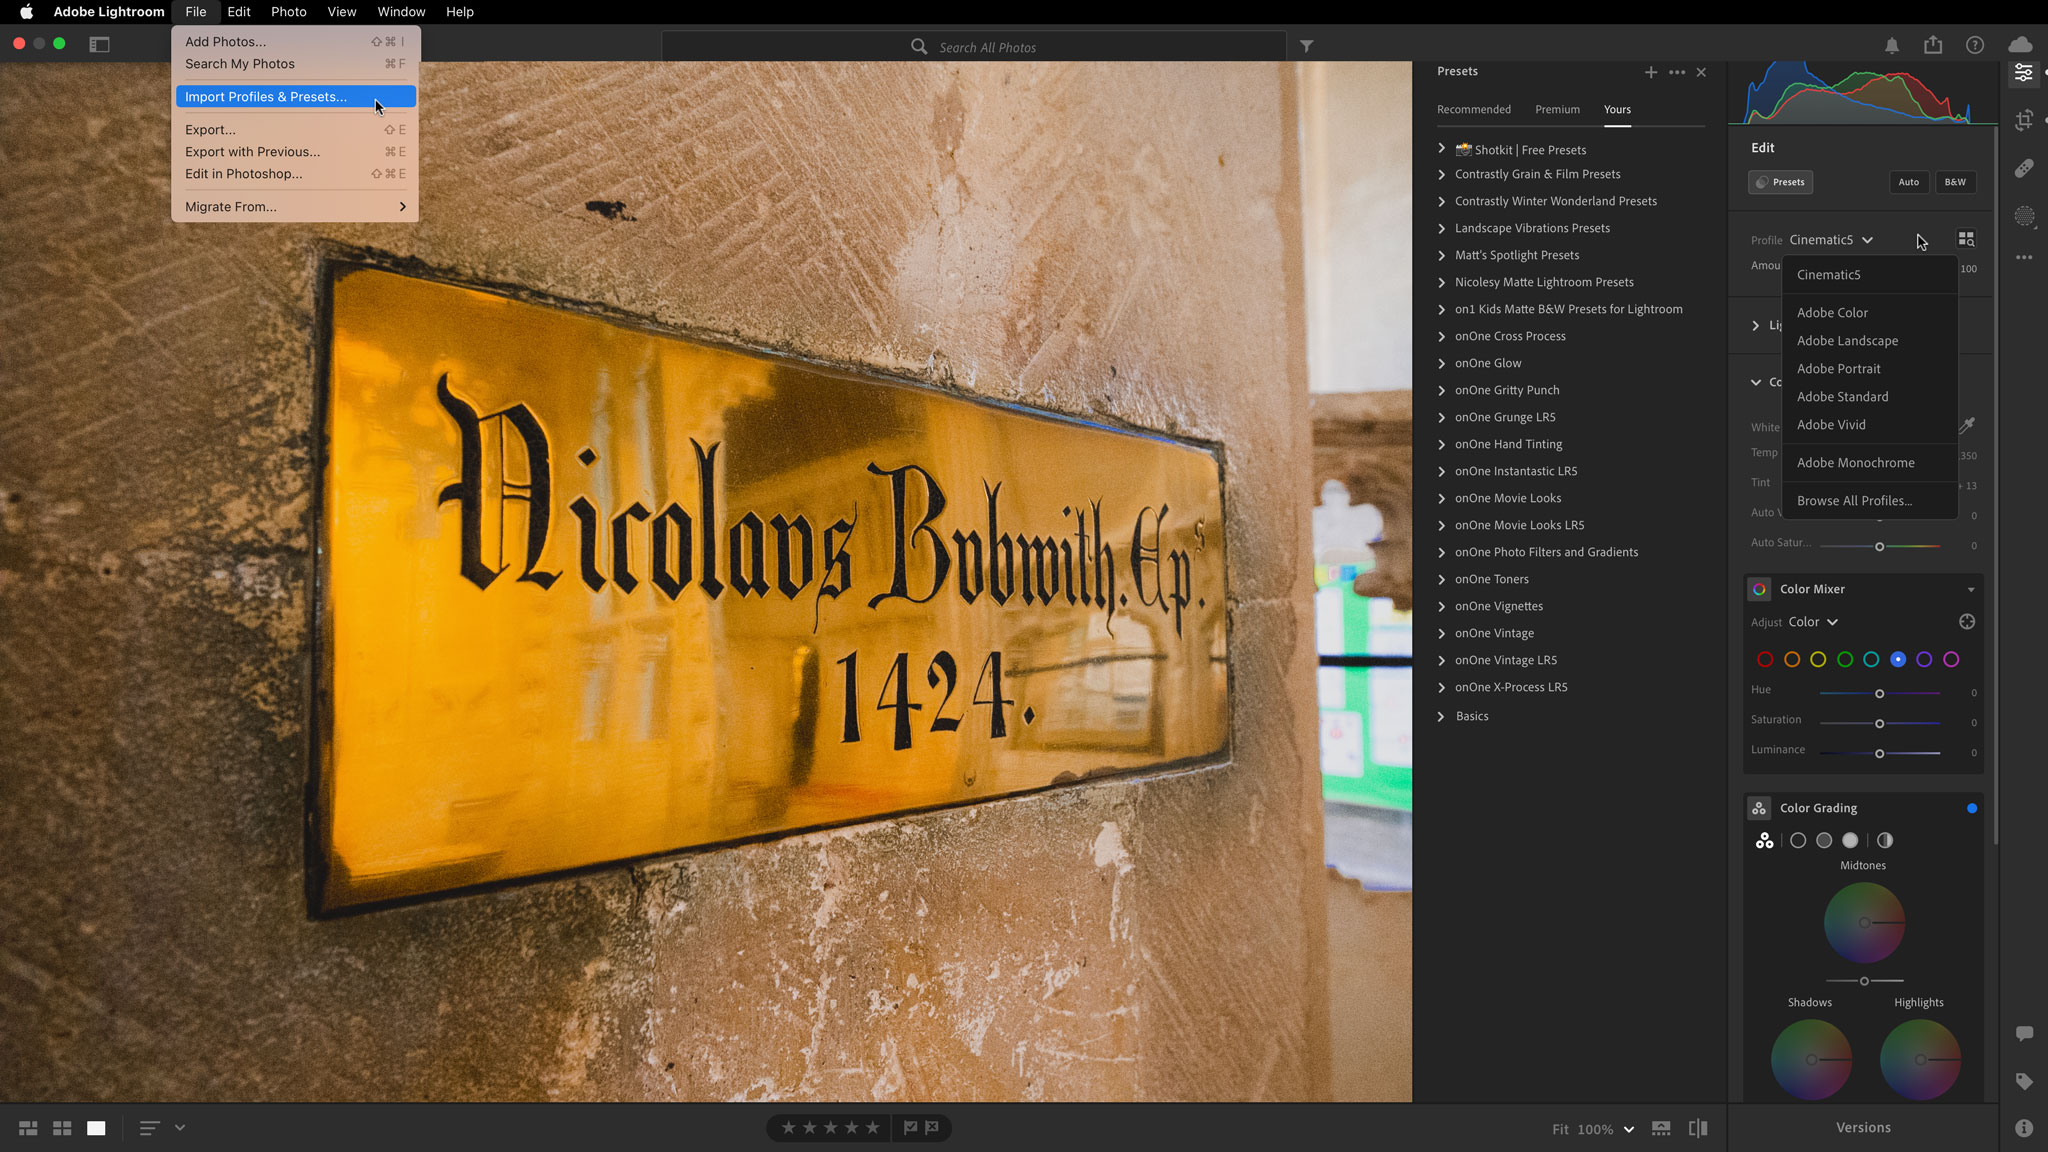This screenshot has width=2048, height=1152.
Task: Open the profile browser grid icon
Action: click(1966, 239)
